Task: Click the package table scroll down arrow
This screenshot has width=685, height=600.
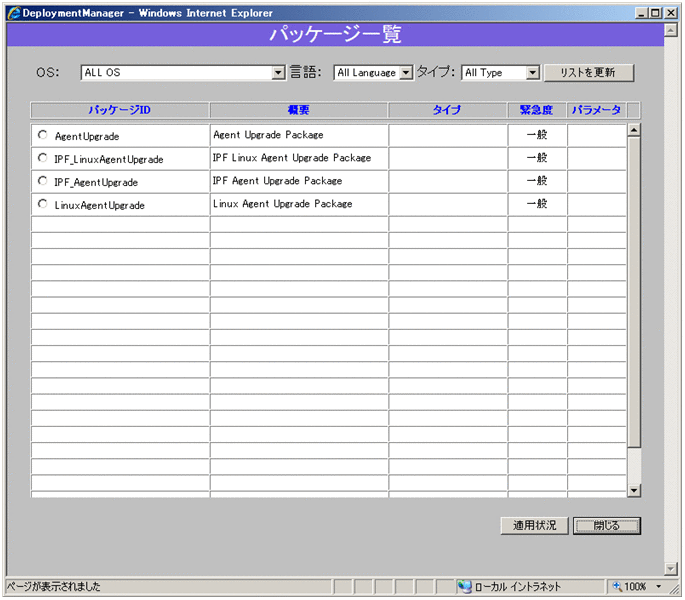Action: pos(633,490)
